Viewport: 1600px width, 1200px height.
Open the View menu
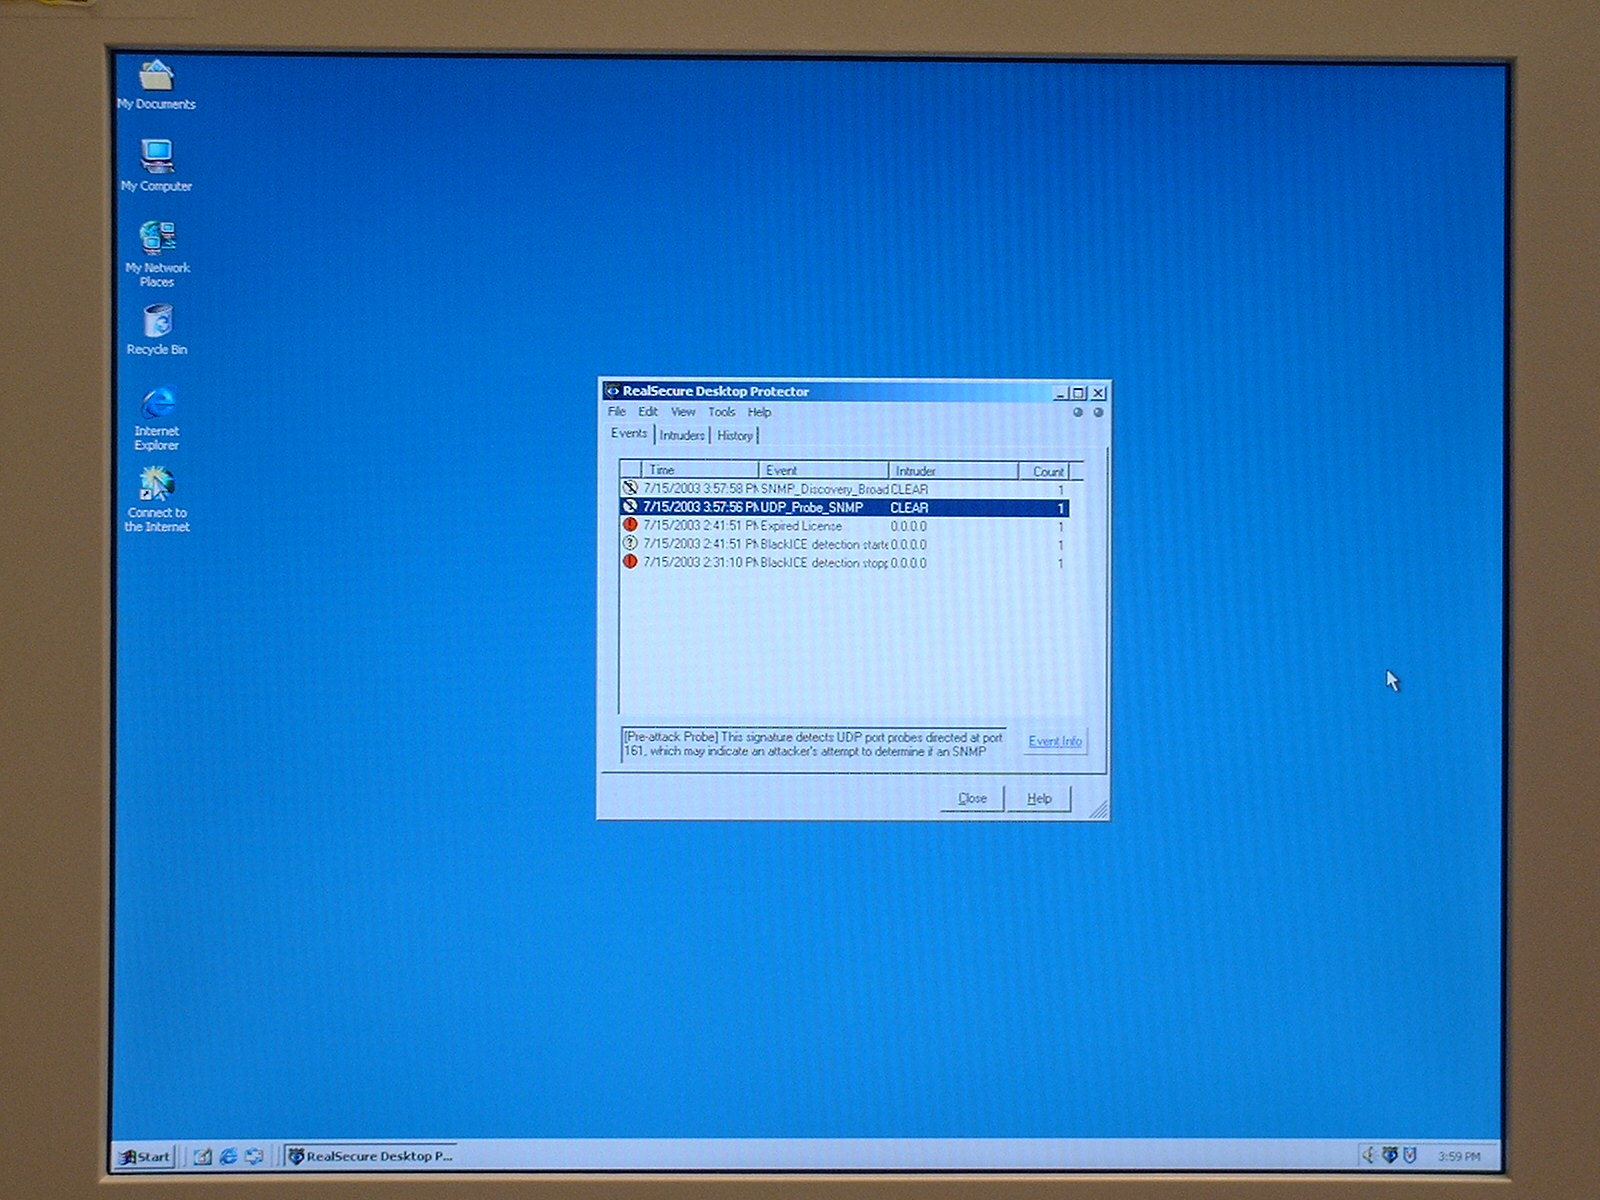(x=683, y=412)
